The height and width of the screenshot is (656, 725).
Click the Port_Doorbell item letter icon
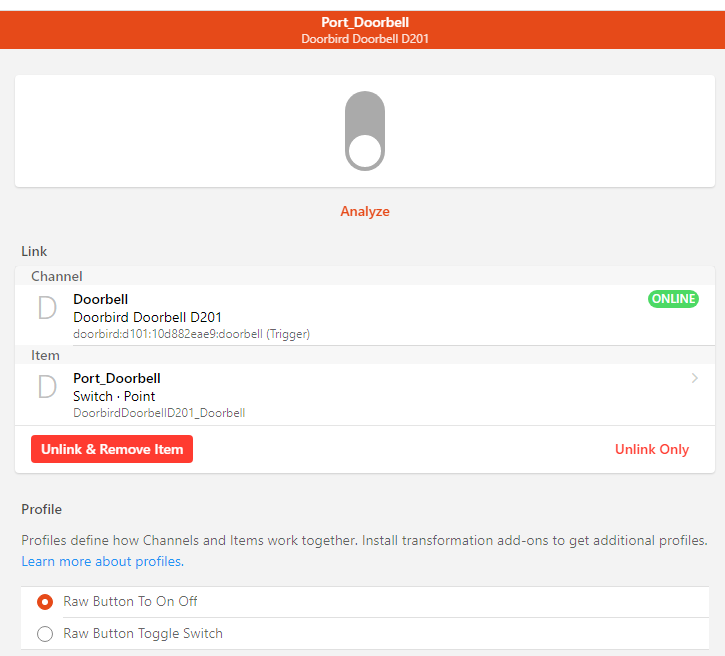click(x=47, y=387)
